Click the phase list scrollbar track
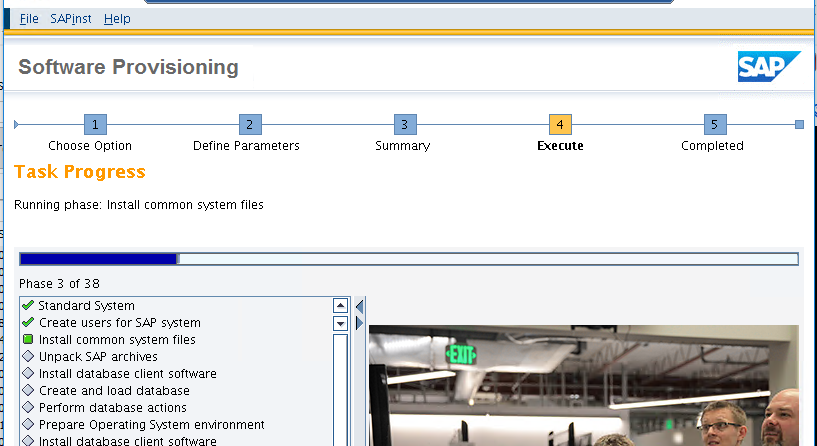The image size is (817, 446). 340,389
